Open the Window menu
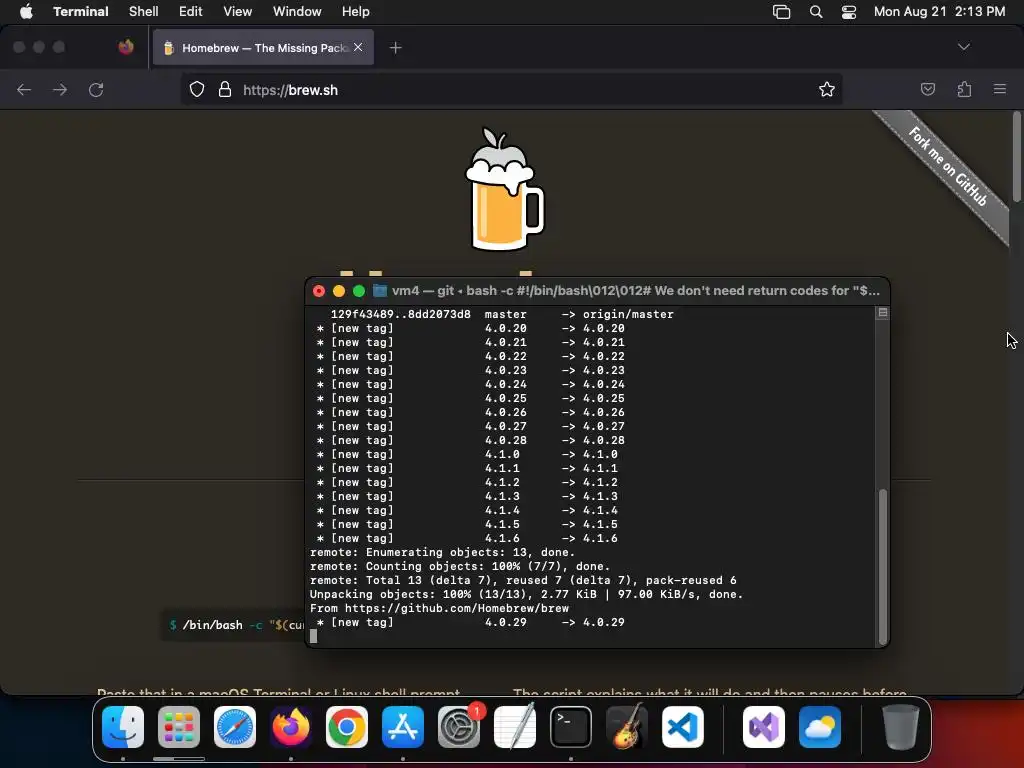Screen dimensions: 1024x768 coord(296,11)
